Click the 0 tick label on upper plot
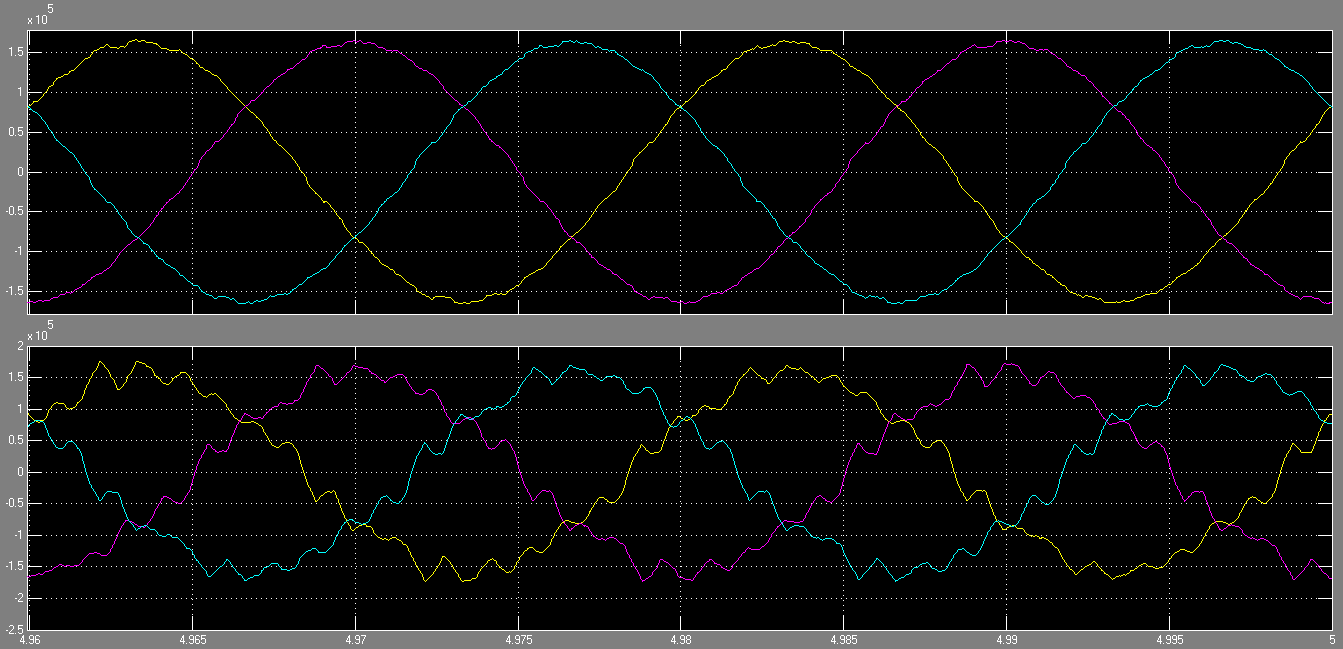Screen dimensions: 1343x649 [x=20, y=172]
